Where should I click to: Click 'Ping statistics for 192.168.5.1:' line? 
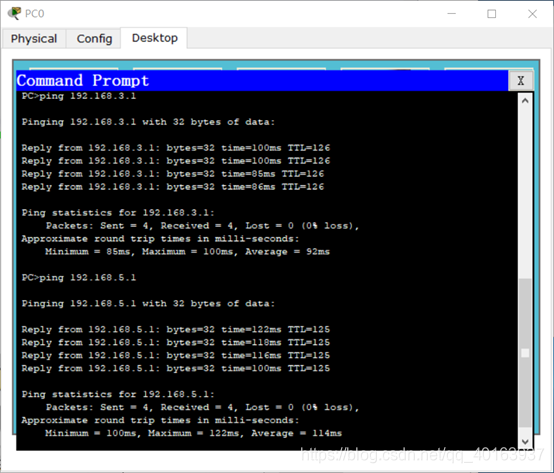pos(118,395)
